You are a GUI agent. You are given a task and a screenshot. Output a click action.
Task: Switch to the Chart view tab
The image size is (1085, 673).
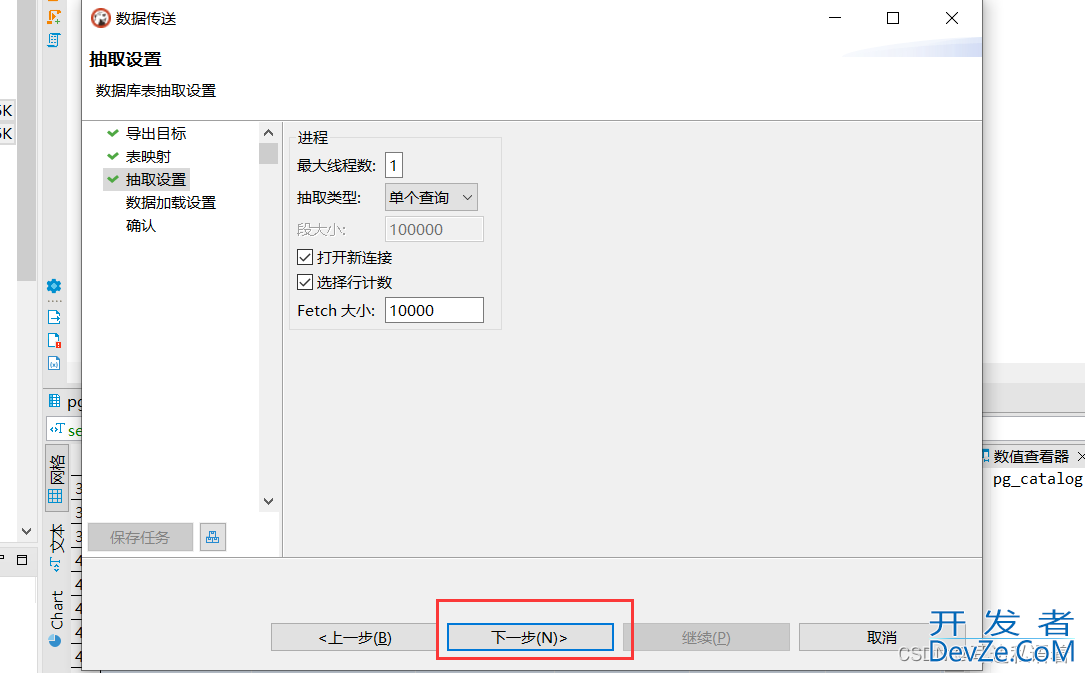(x=56, y=617)
